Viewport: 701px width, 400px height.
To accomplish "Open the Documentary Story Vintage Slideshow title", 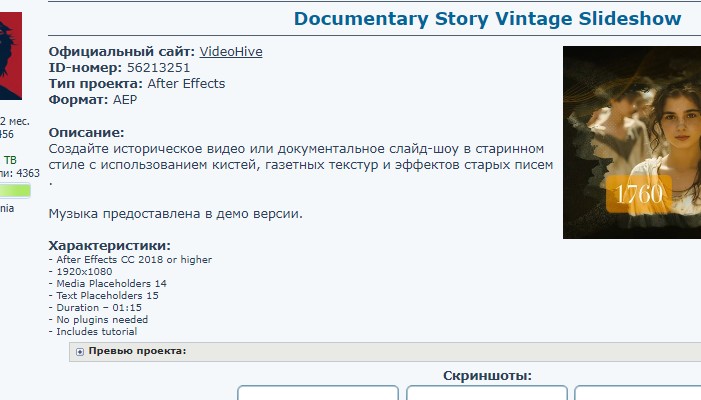I will [x=488, y=19].
